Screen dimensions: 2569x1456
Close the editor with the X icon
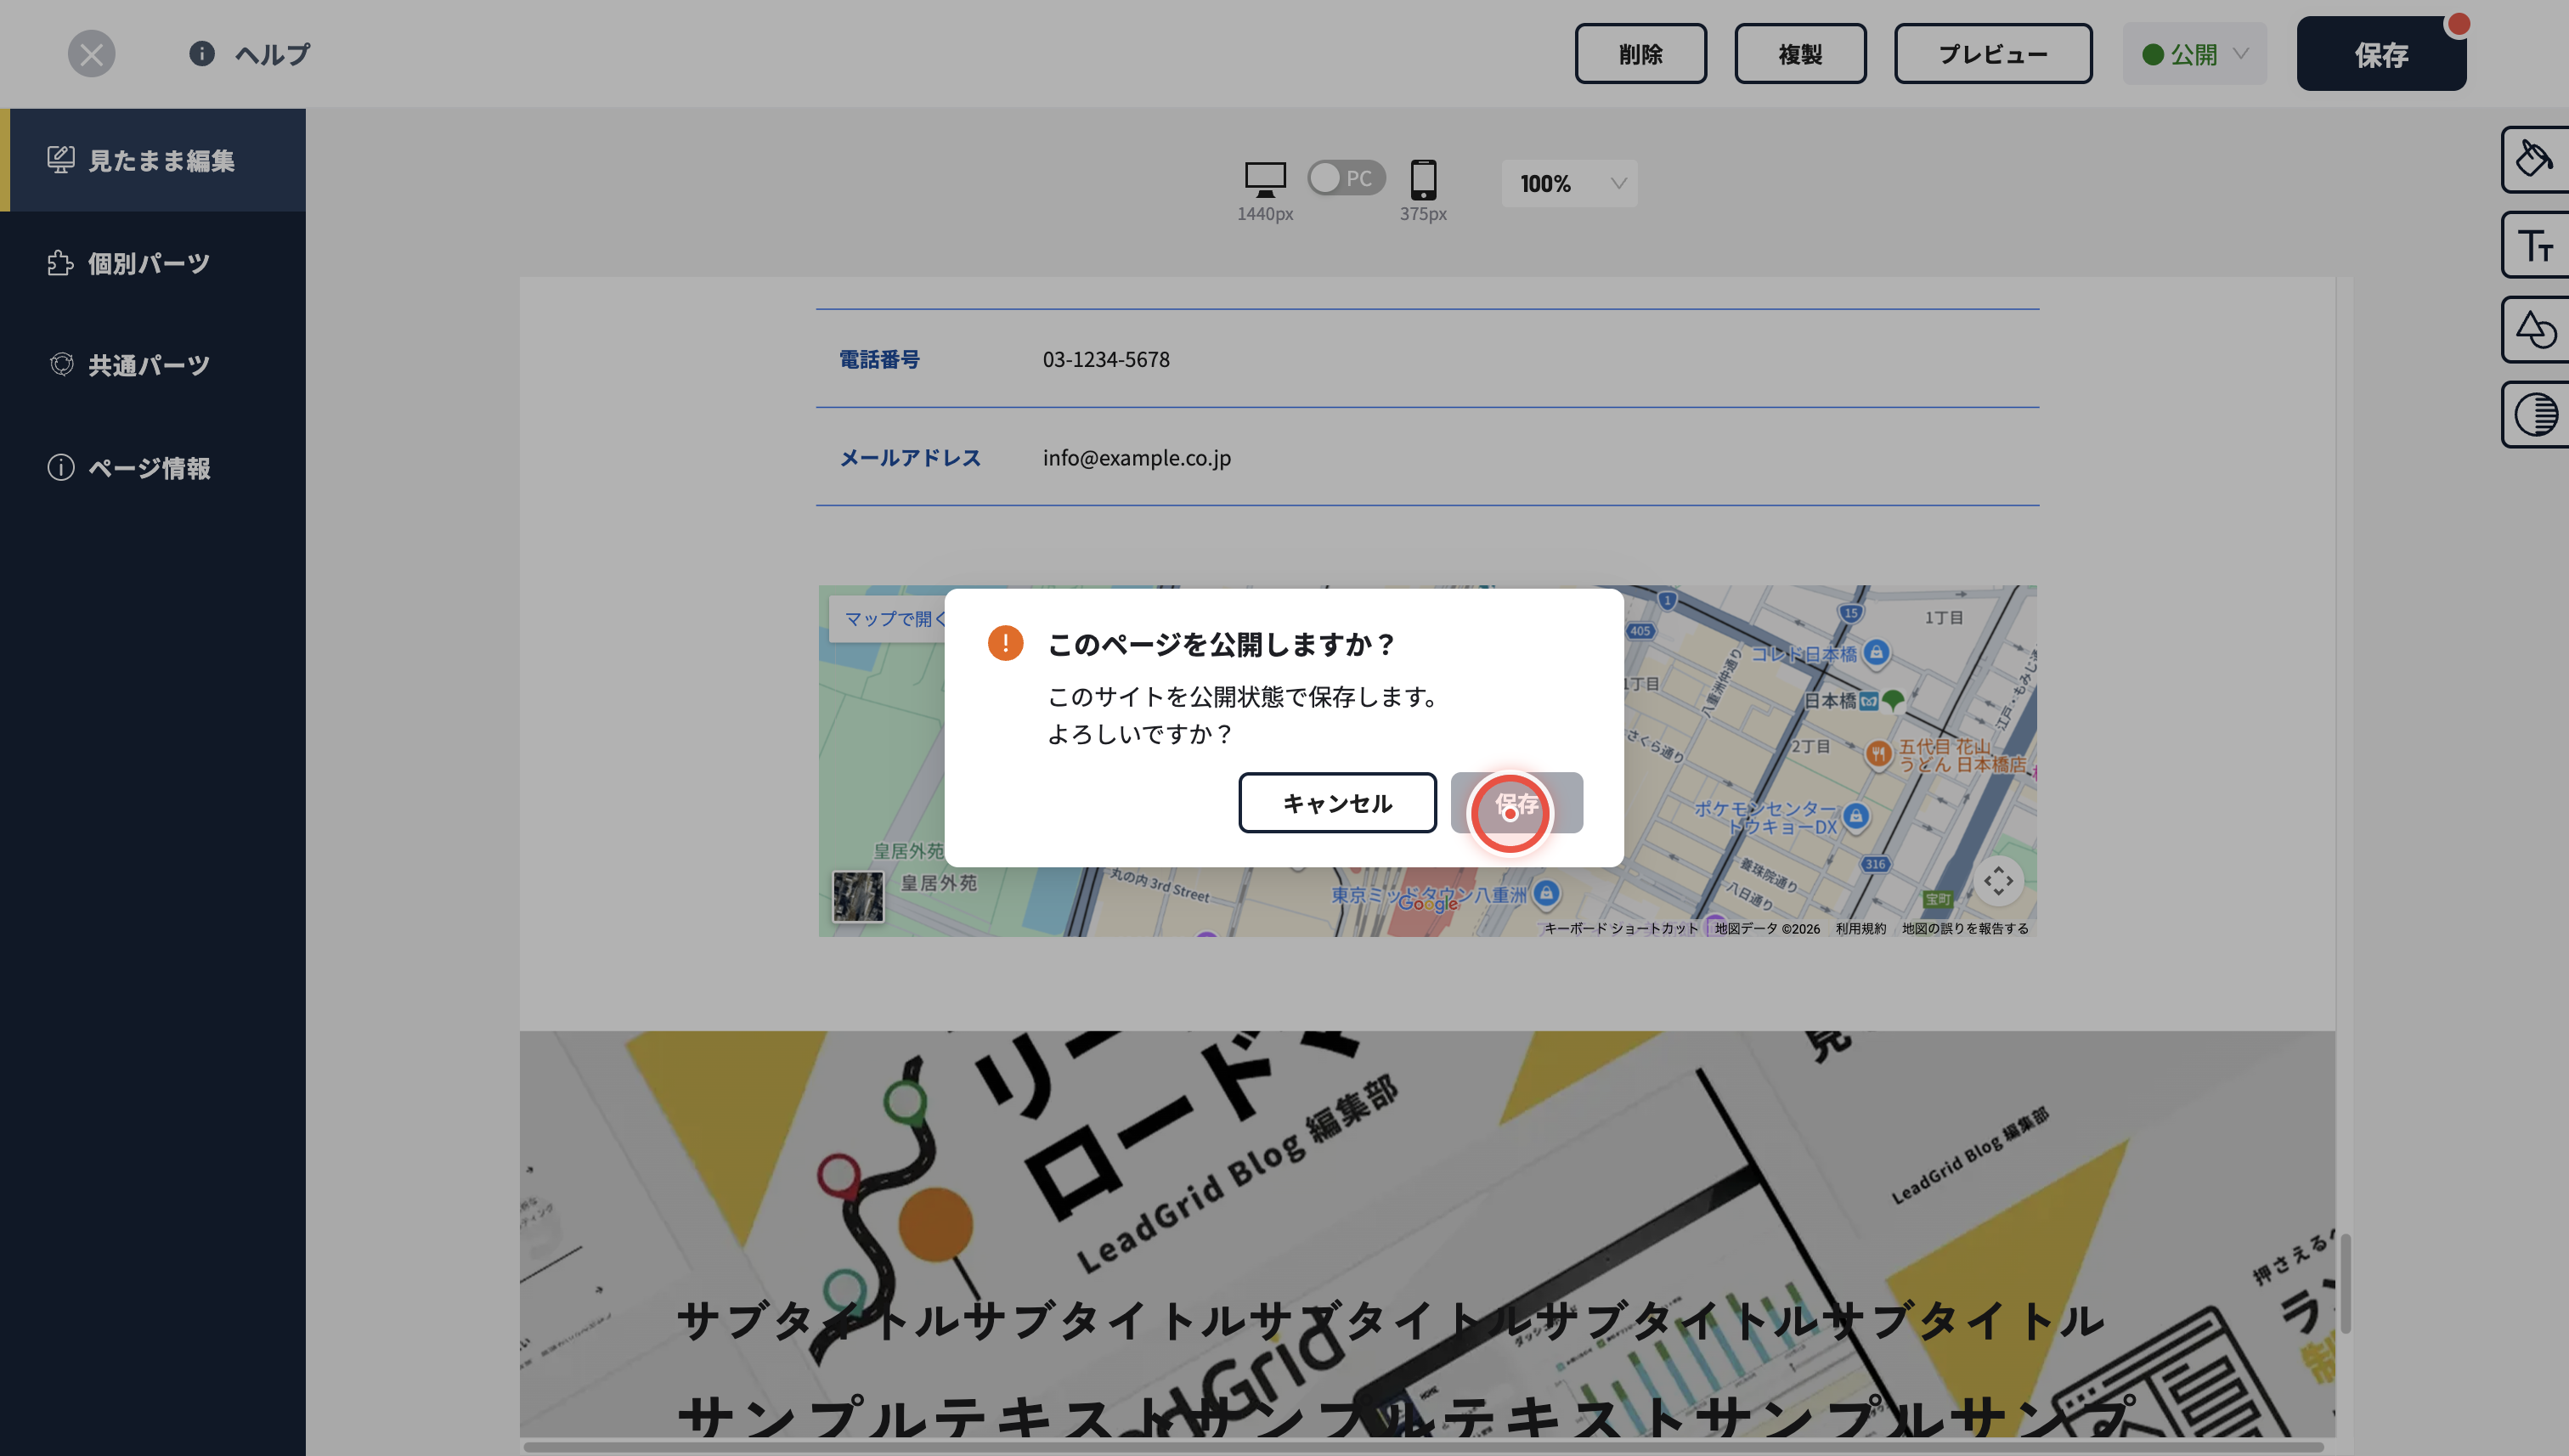tap(91, 54)
